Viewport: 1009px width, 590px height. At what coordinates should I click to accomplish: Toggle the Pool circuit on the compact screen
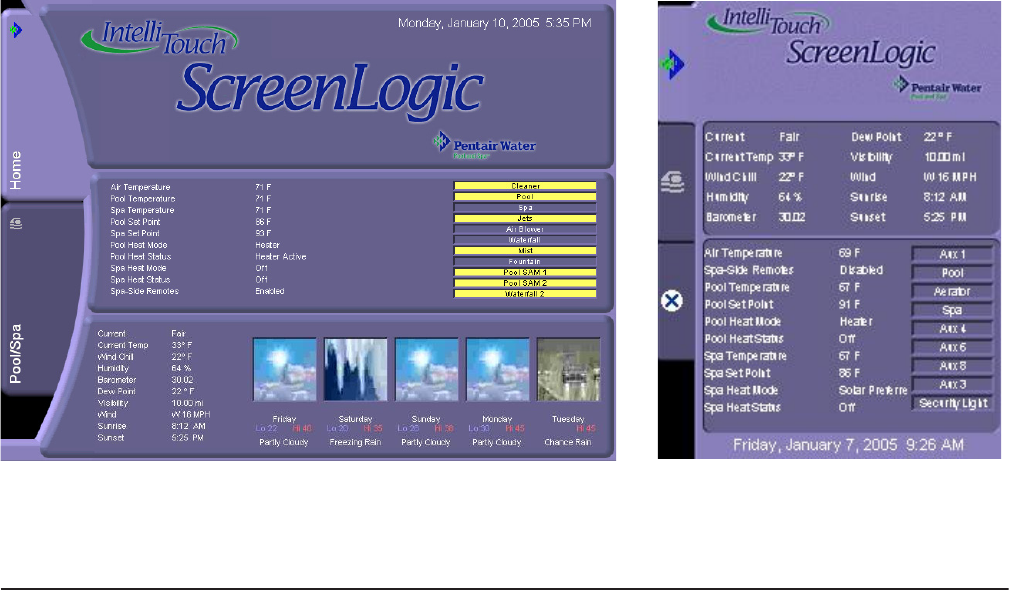point(952,273)
